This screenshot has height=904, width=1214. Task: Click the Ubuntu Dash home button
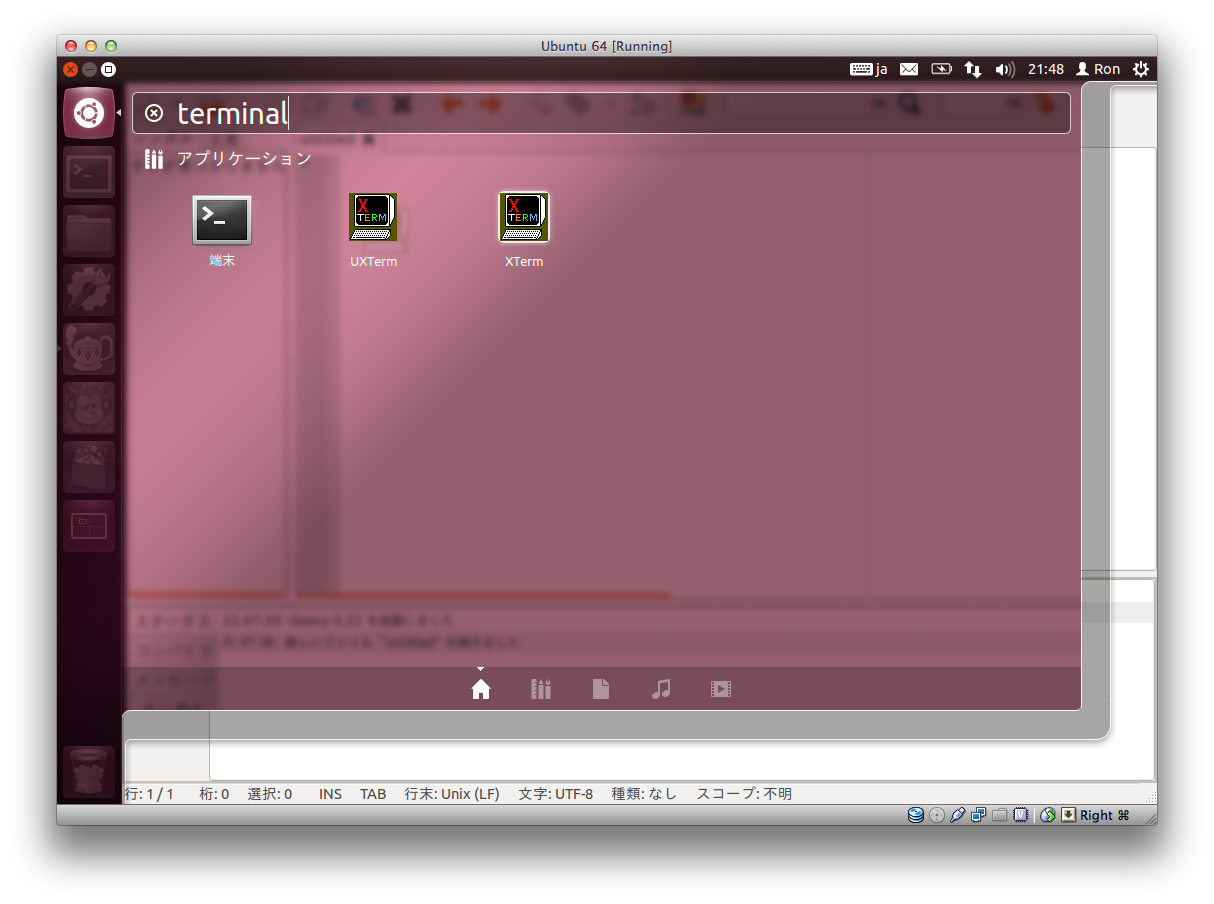89,114
